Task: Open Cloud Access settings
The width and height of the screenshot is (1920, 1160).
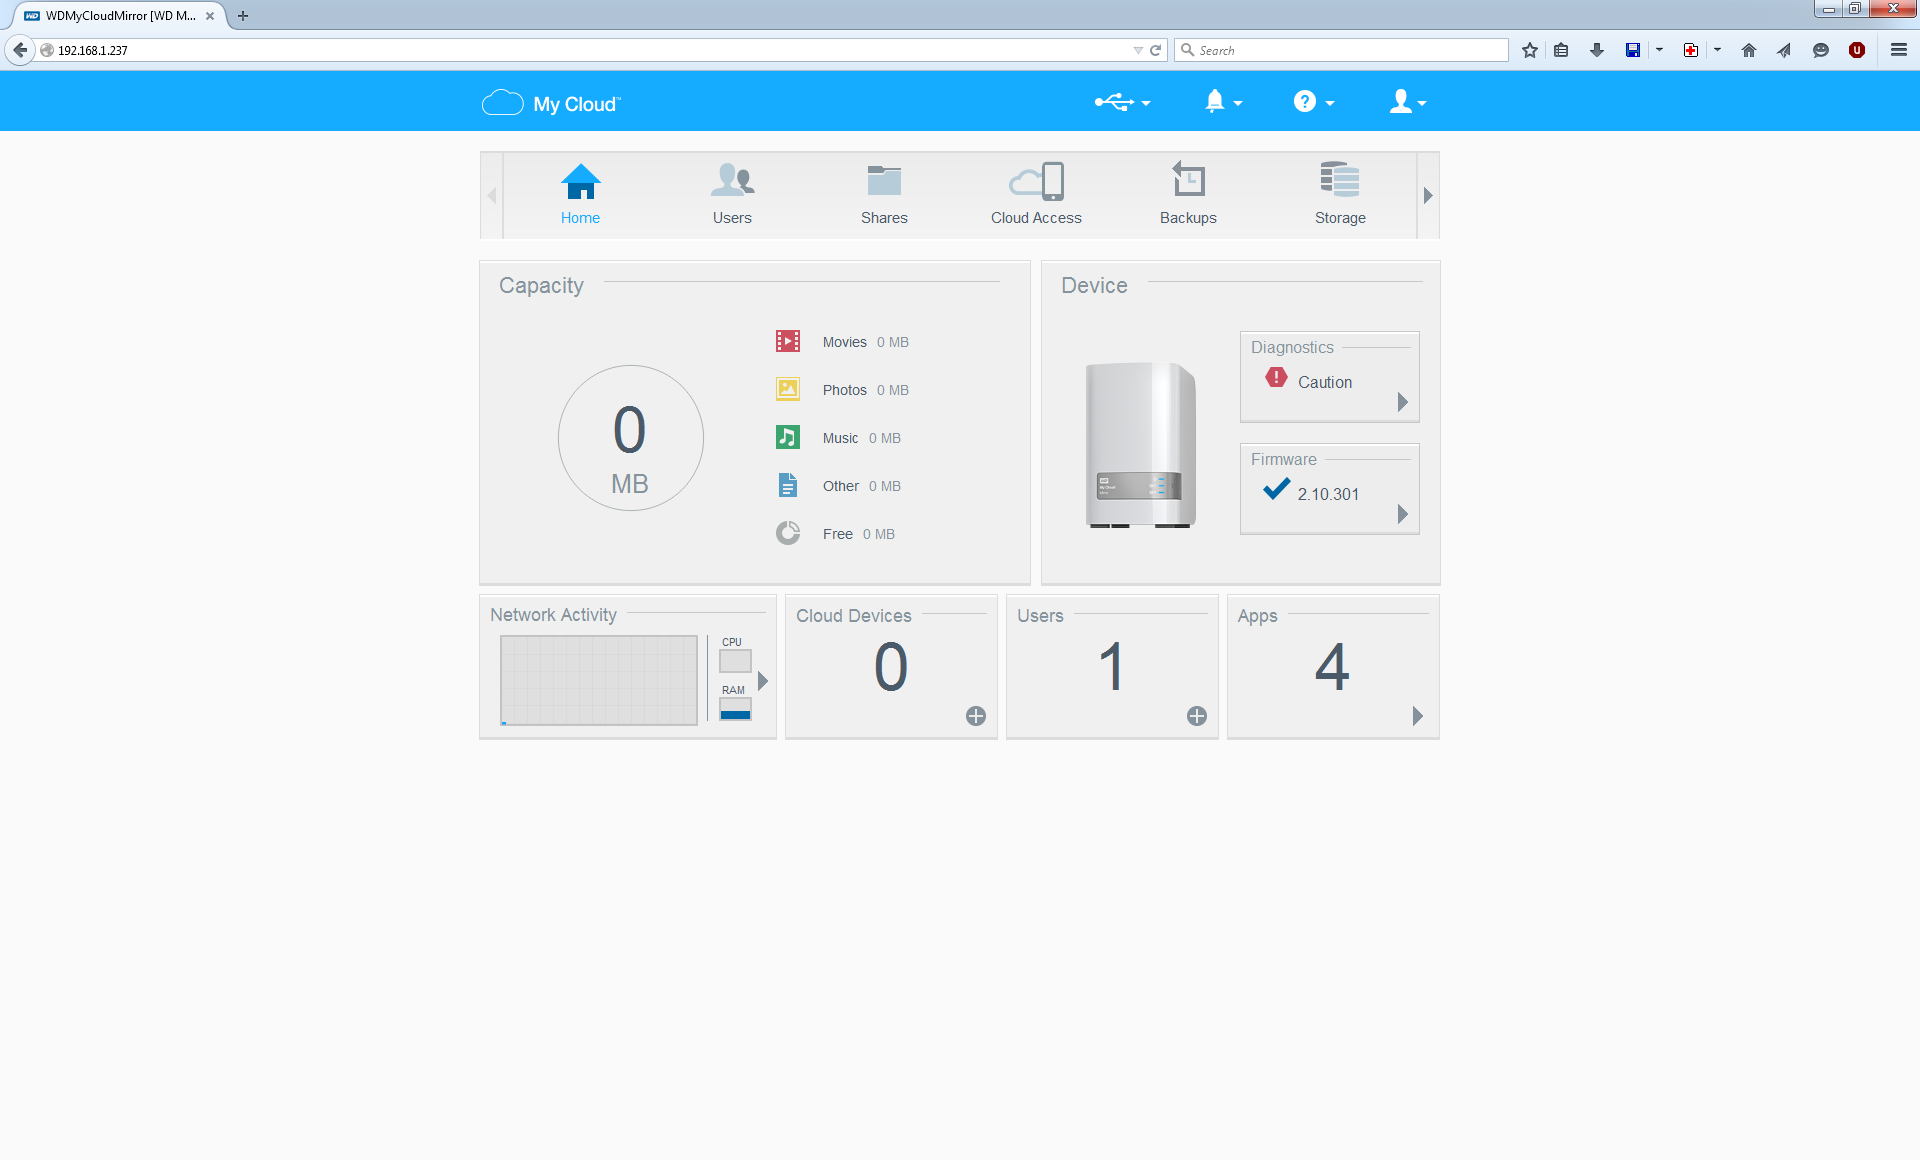Action: pyautogui.click(x=1037, y=192)
